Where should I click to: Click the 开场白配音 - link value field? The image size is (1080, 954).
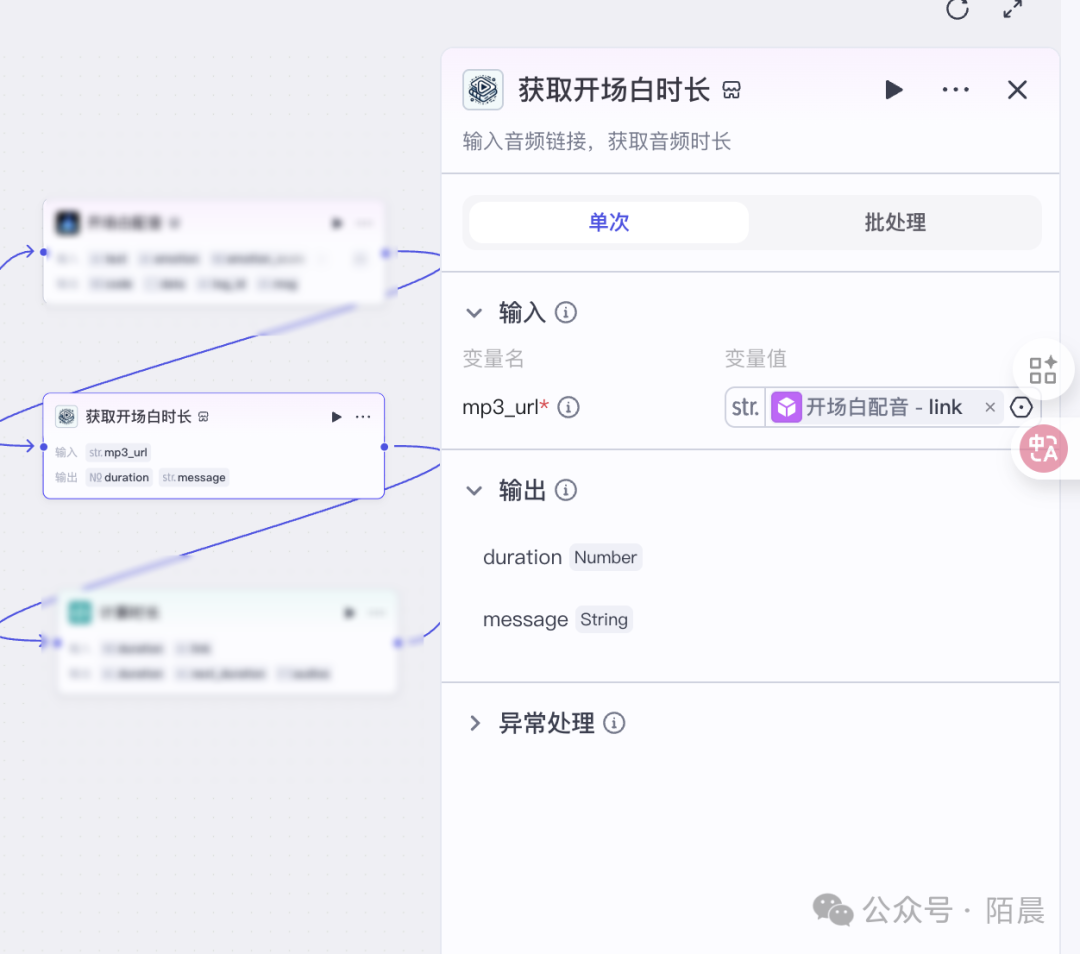tap(870, 407)
